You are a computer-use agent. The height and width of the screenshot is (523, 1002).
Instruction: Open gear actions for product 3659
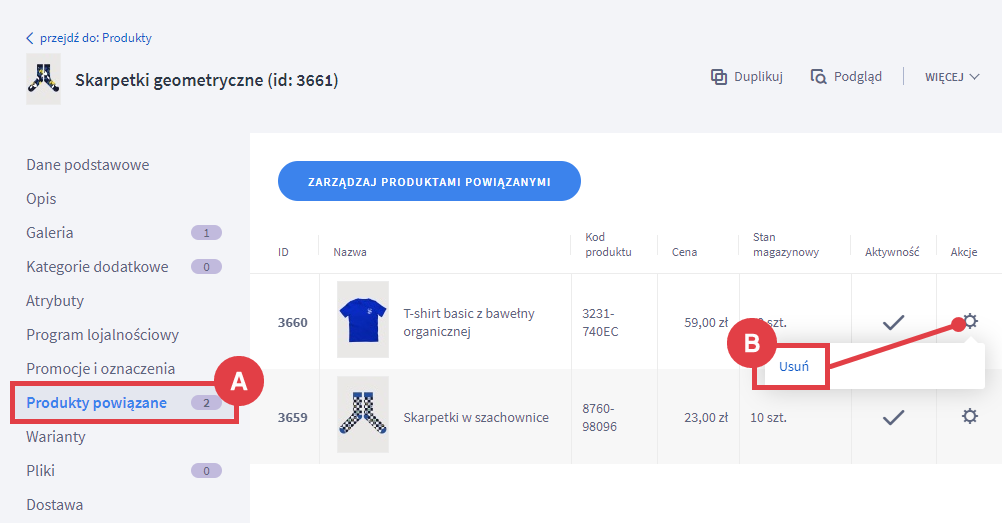coord(969,416)
